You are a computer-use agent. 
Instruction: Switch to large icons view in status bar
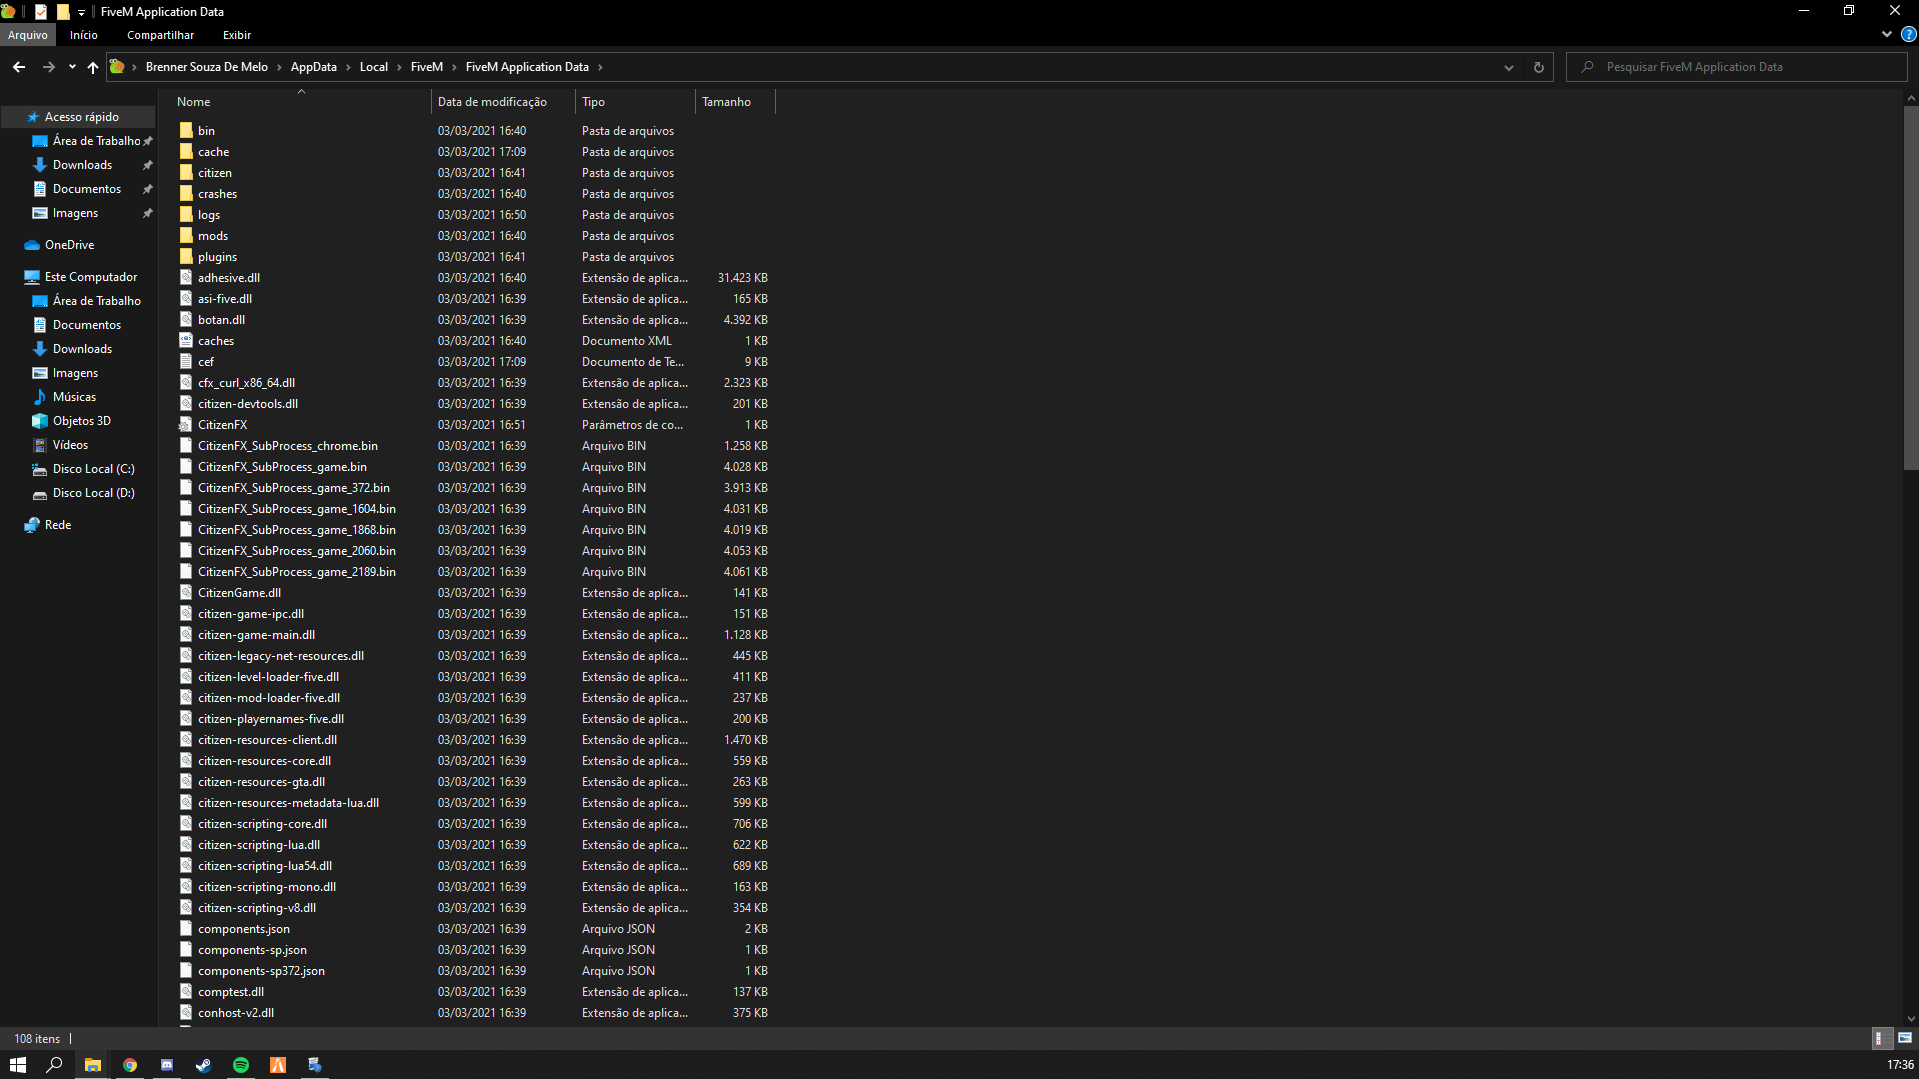click(x=1904, y=1038)
